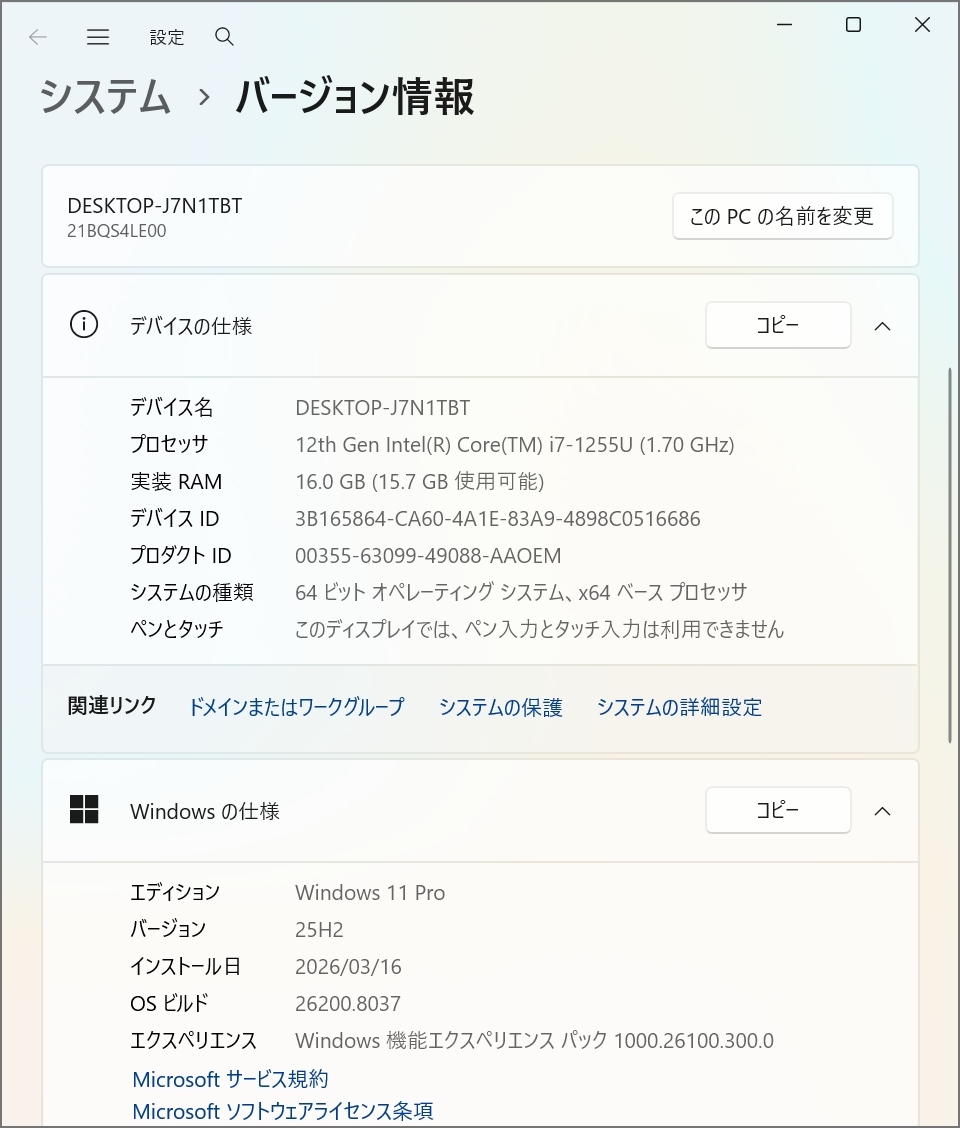Click the コピー button for デバイスの仕様
This screenshot has width=960, height=1128.
click(778, 325)
